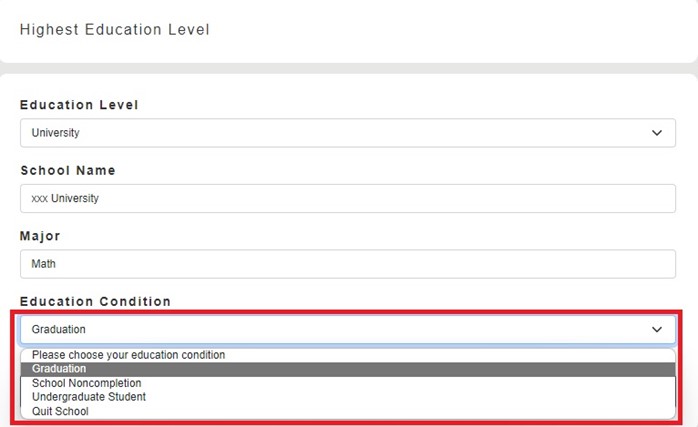Click the 'Math' text in Major field
Image resolution: width=698 pixels, height=427 pixels.
click(x=43, y=264)
